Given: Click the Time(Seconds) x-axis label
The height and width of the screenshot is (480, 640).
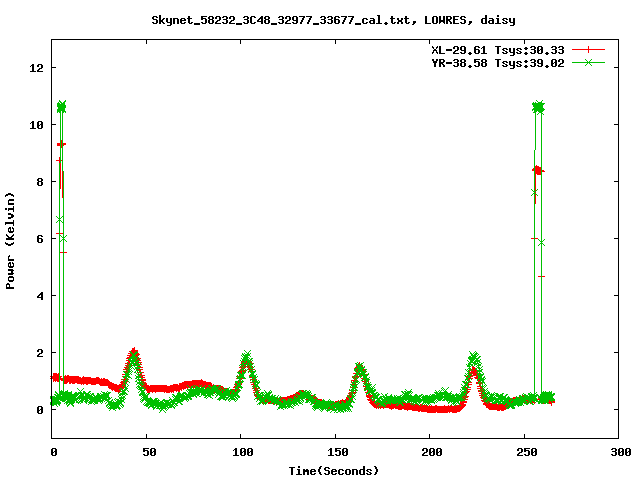Looking at the screenshot, I should tap(333, 471).
